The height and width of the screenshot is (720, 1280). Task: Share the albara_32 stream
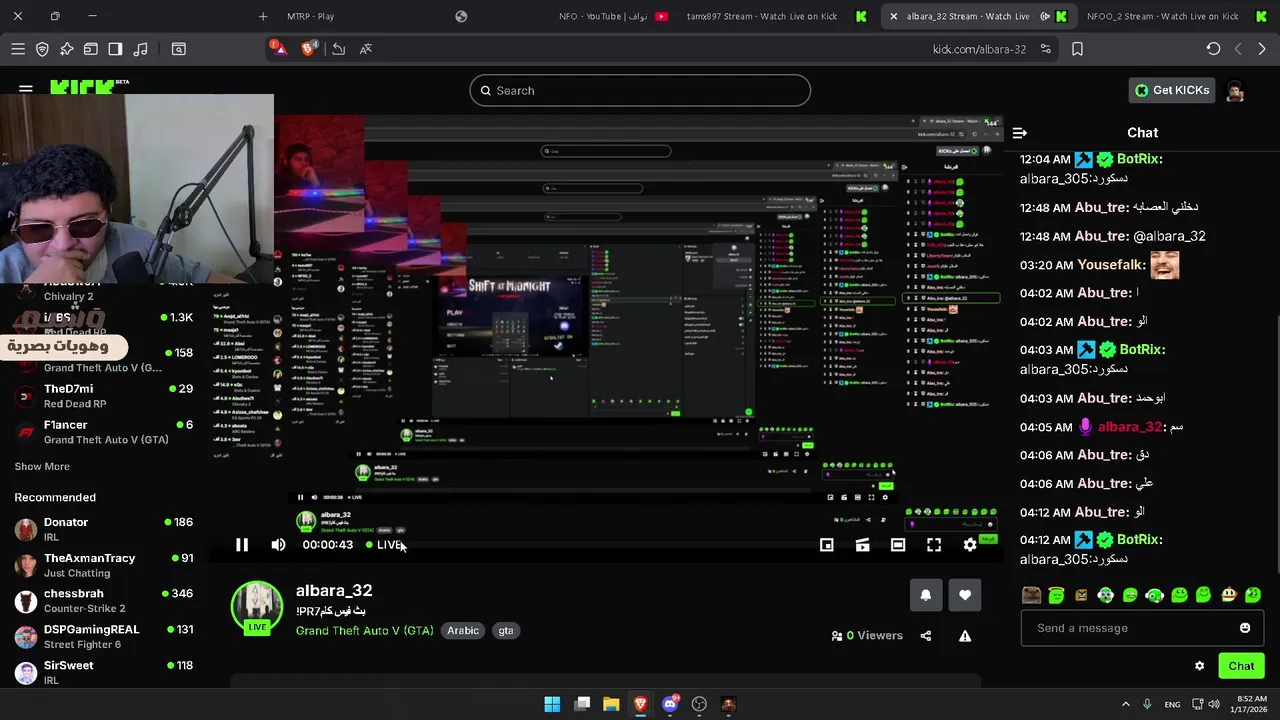[926, 636]
